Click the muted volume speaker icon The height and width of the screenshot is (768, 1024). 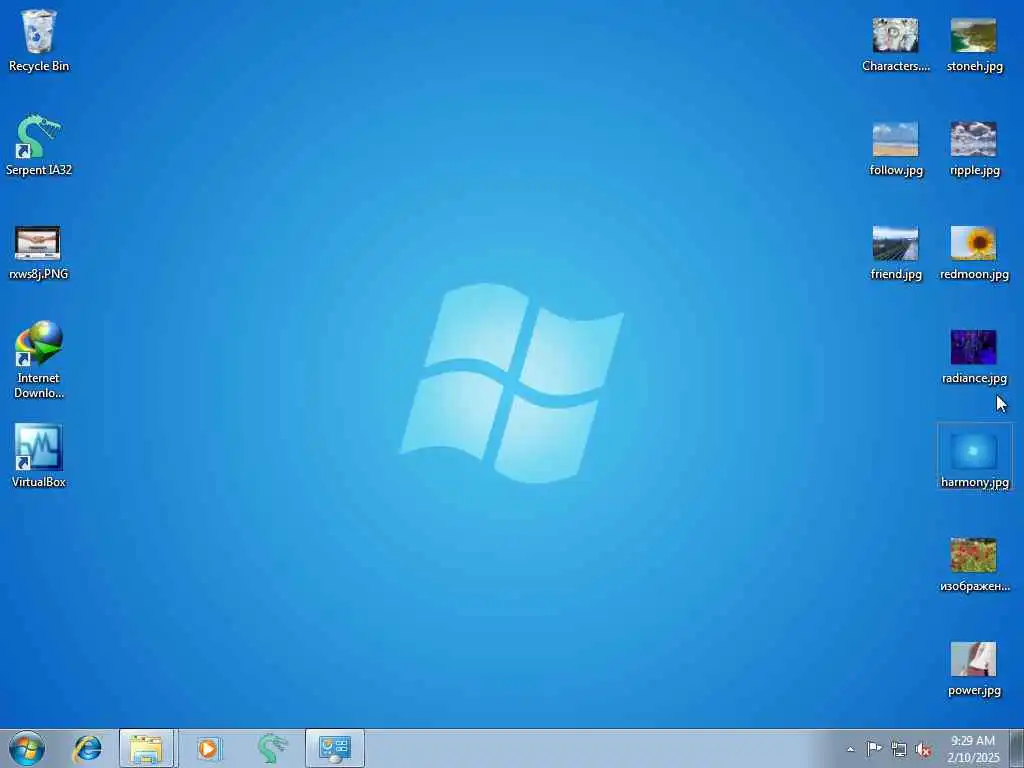[923, 749]
